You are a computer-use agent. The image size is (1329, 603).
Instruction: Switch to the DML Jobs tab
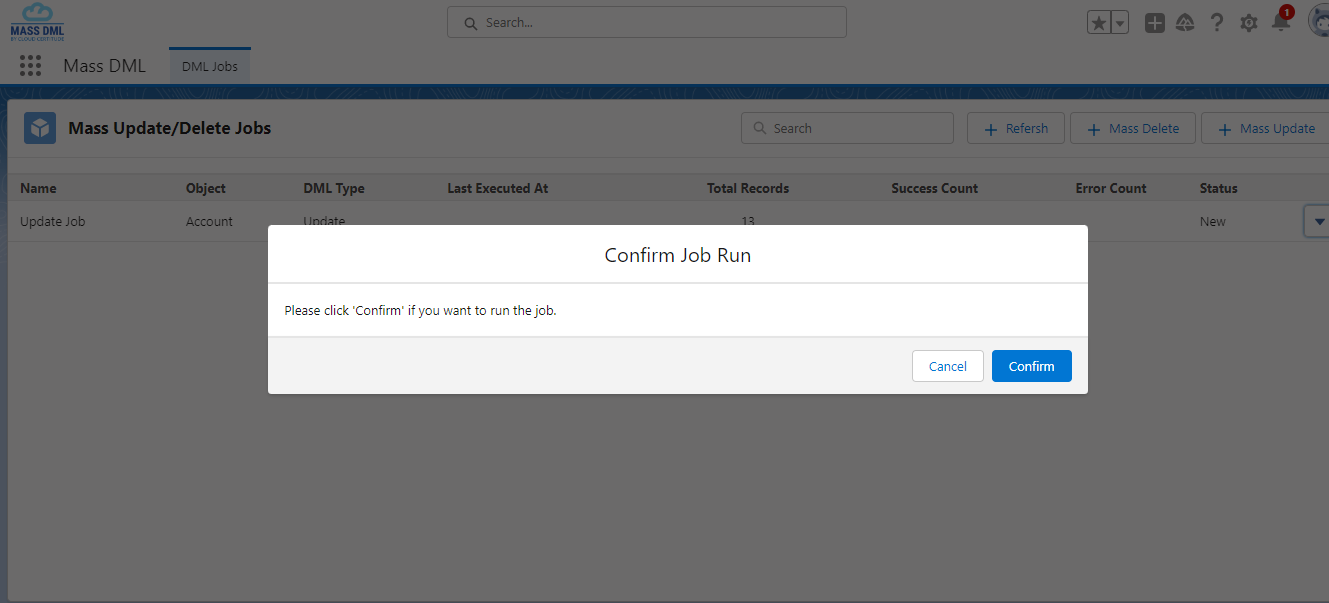pyautogui.click(x=210, y=66)
